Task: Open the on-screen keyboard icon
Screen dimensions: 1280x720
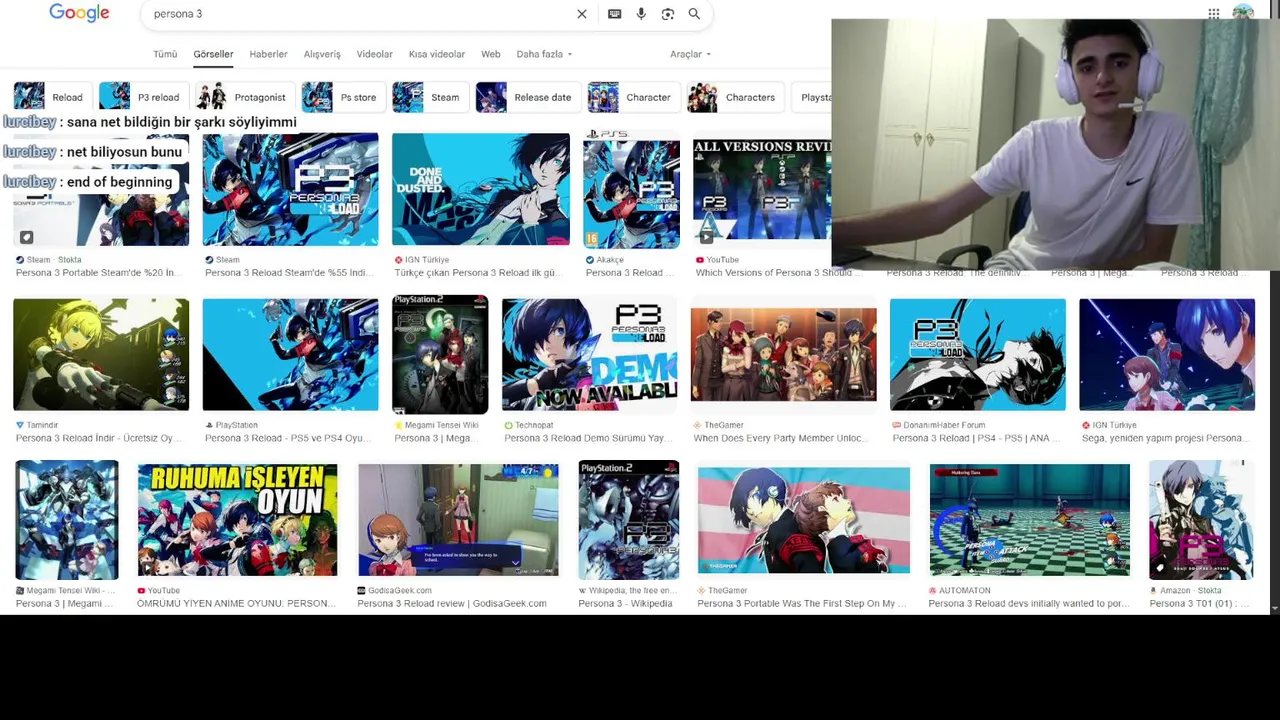Action: tap(614, 14)
